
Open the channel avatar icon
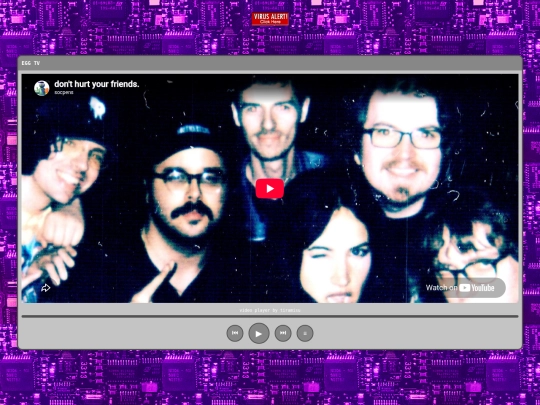(x=42, y=88)
